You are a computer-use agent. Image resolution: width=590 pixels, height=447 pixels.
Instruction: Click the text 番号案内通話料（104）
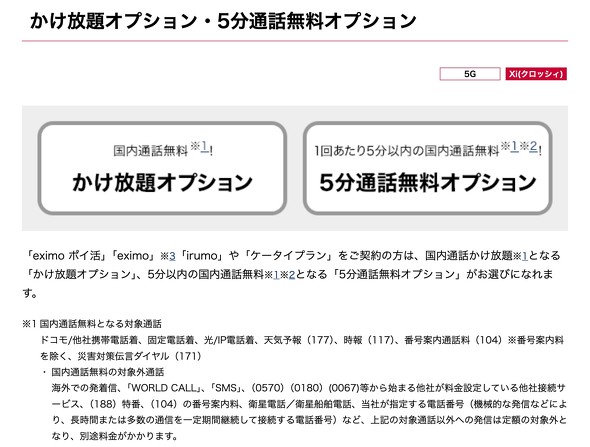453,340
